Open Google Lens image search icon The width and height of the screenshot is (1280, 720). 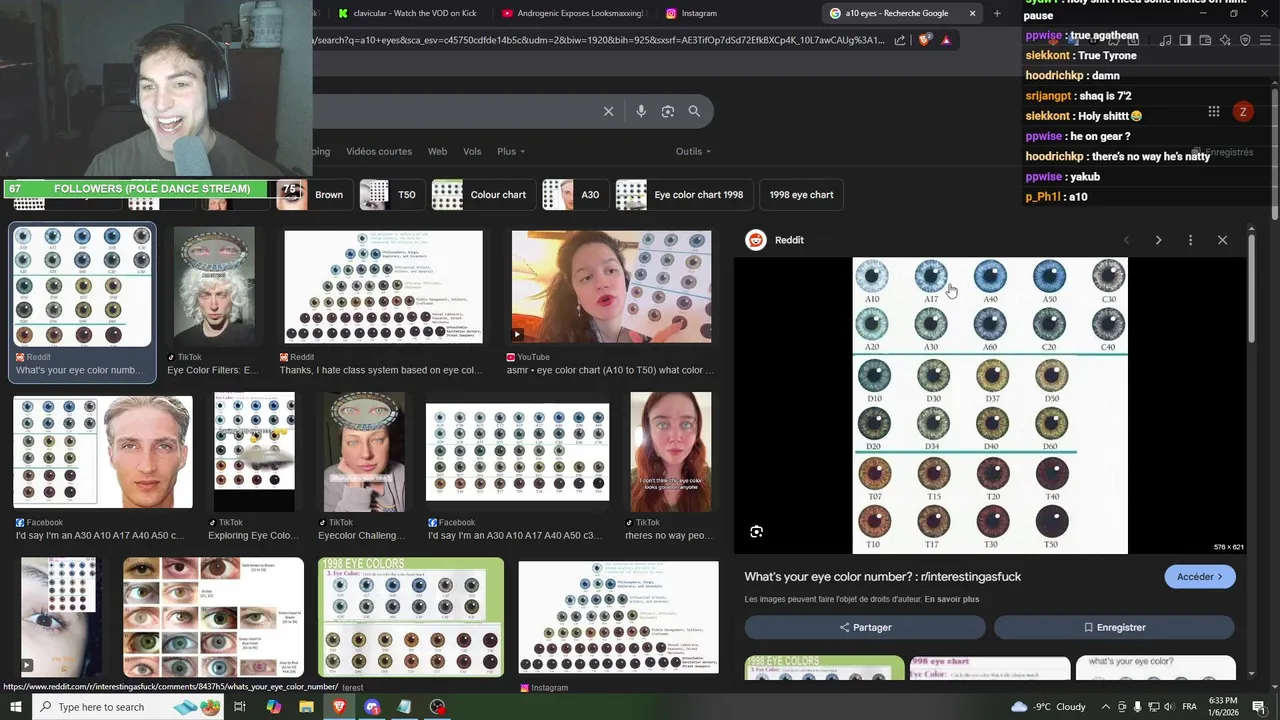coord(668,111)
